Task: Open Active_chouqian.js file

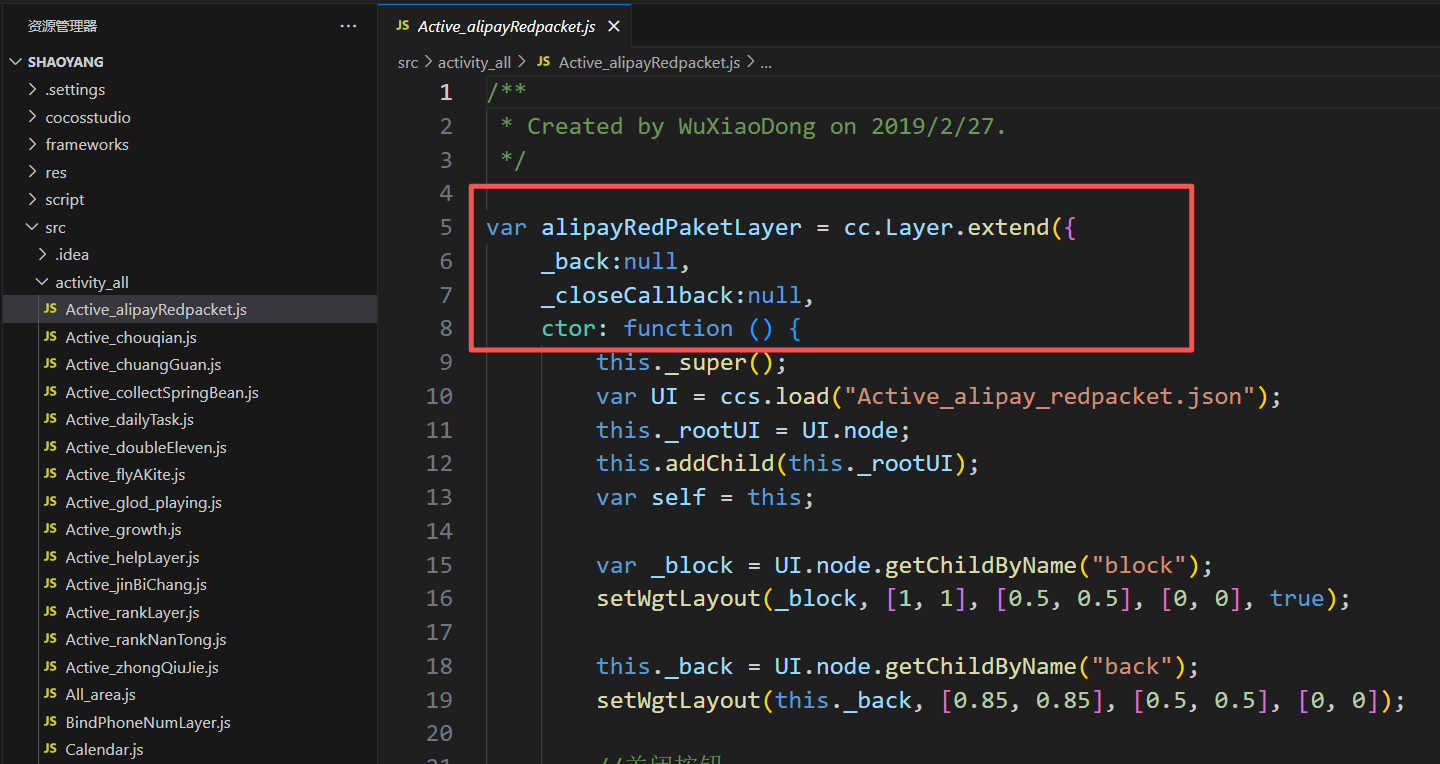Action: point(190,337)
